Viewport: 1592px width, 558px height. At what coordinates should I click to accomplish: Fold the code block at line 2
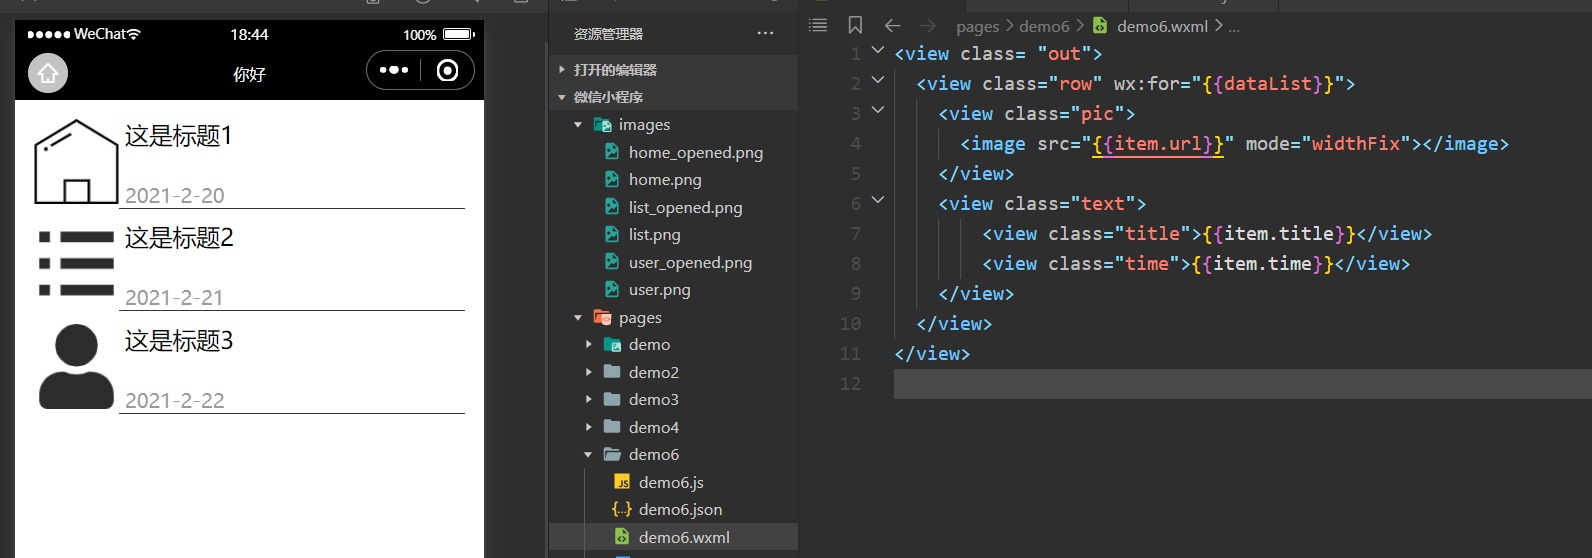pos(878,80)
